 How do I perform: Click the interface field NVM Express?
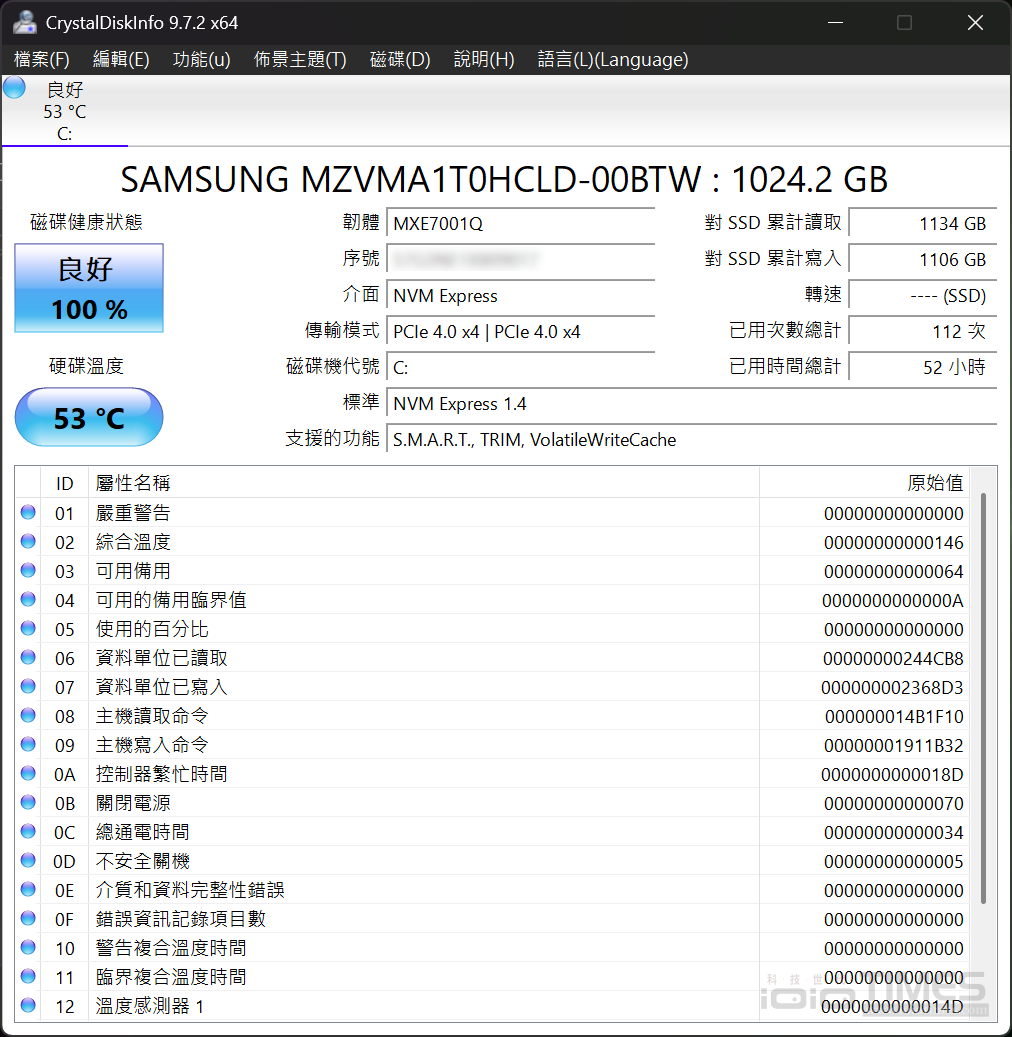pos(521,296)
